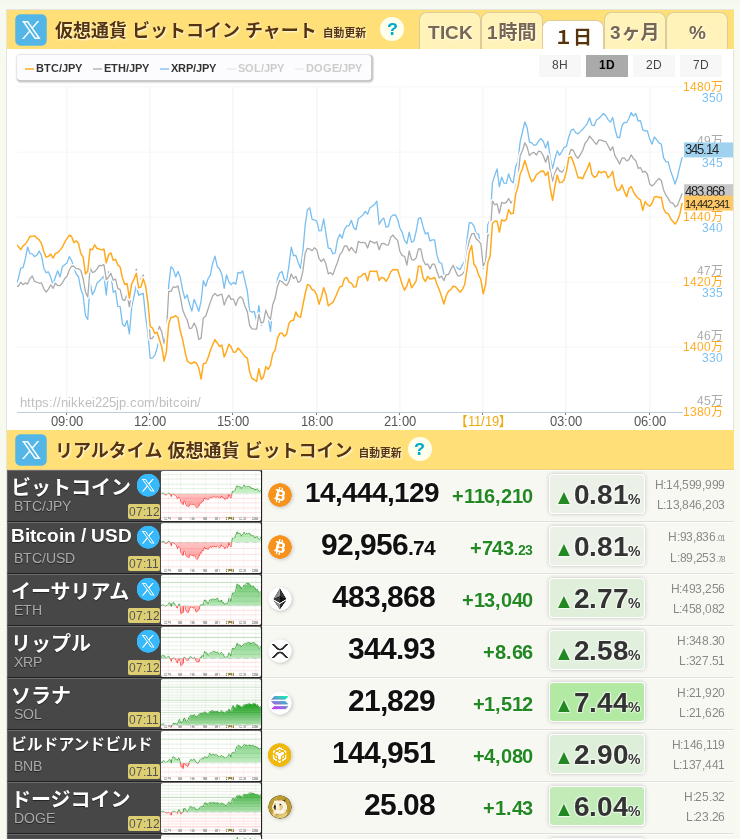Click the Solana coin icon
This screenshot has width=740, height=839.
[x=280, y=702]
